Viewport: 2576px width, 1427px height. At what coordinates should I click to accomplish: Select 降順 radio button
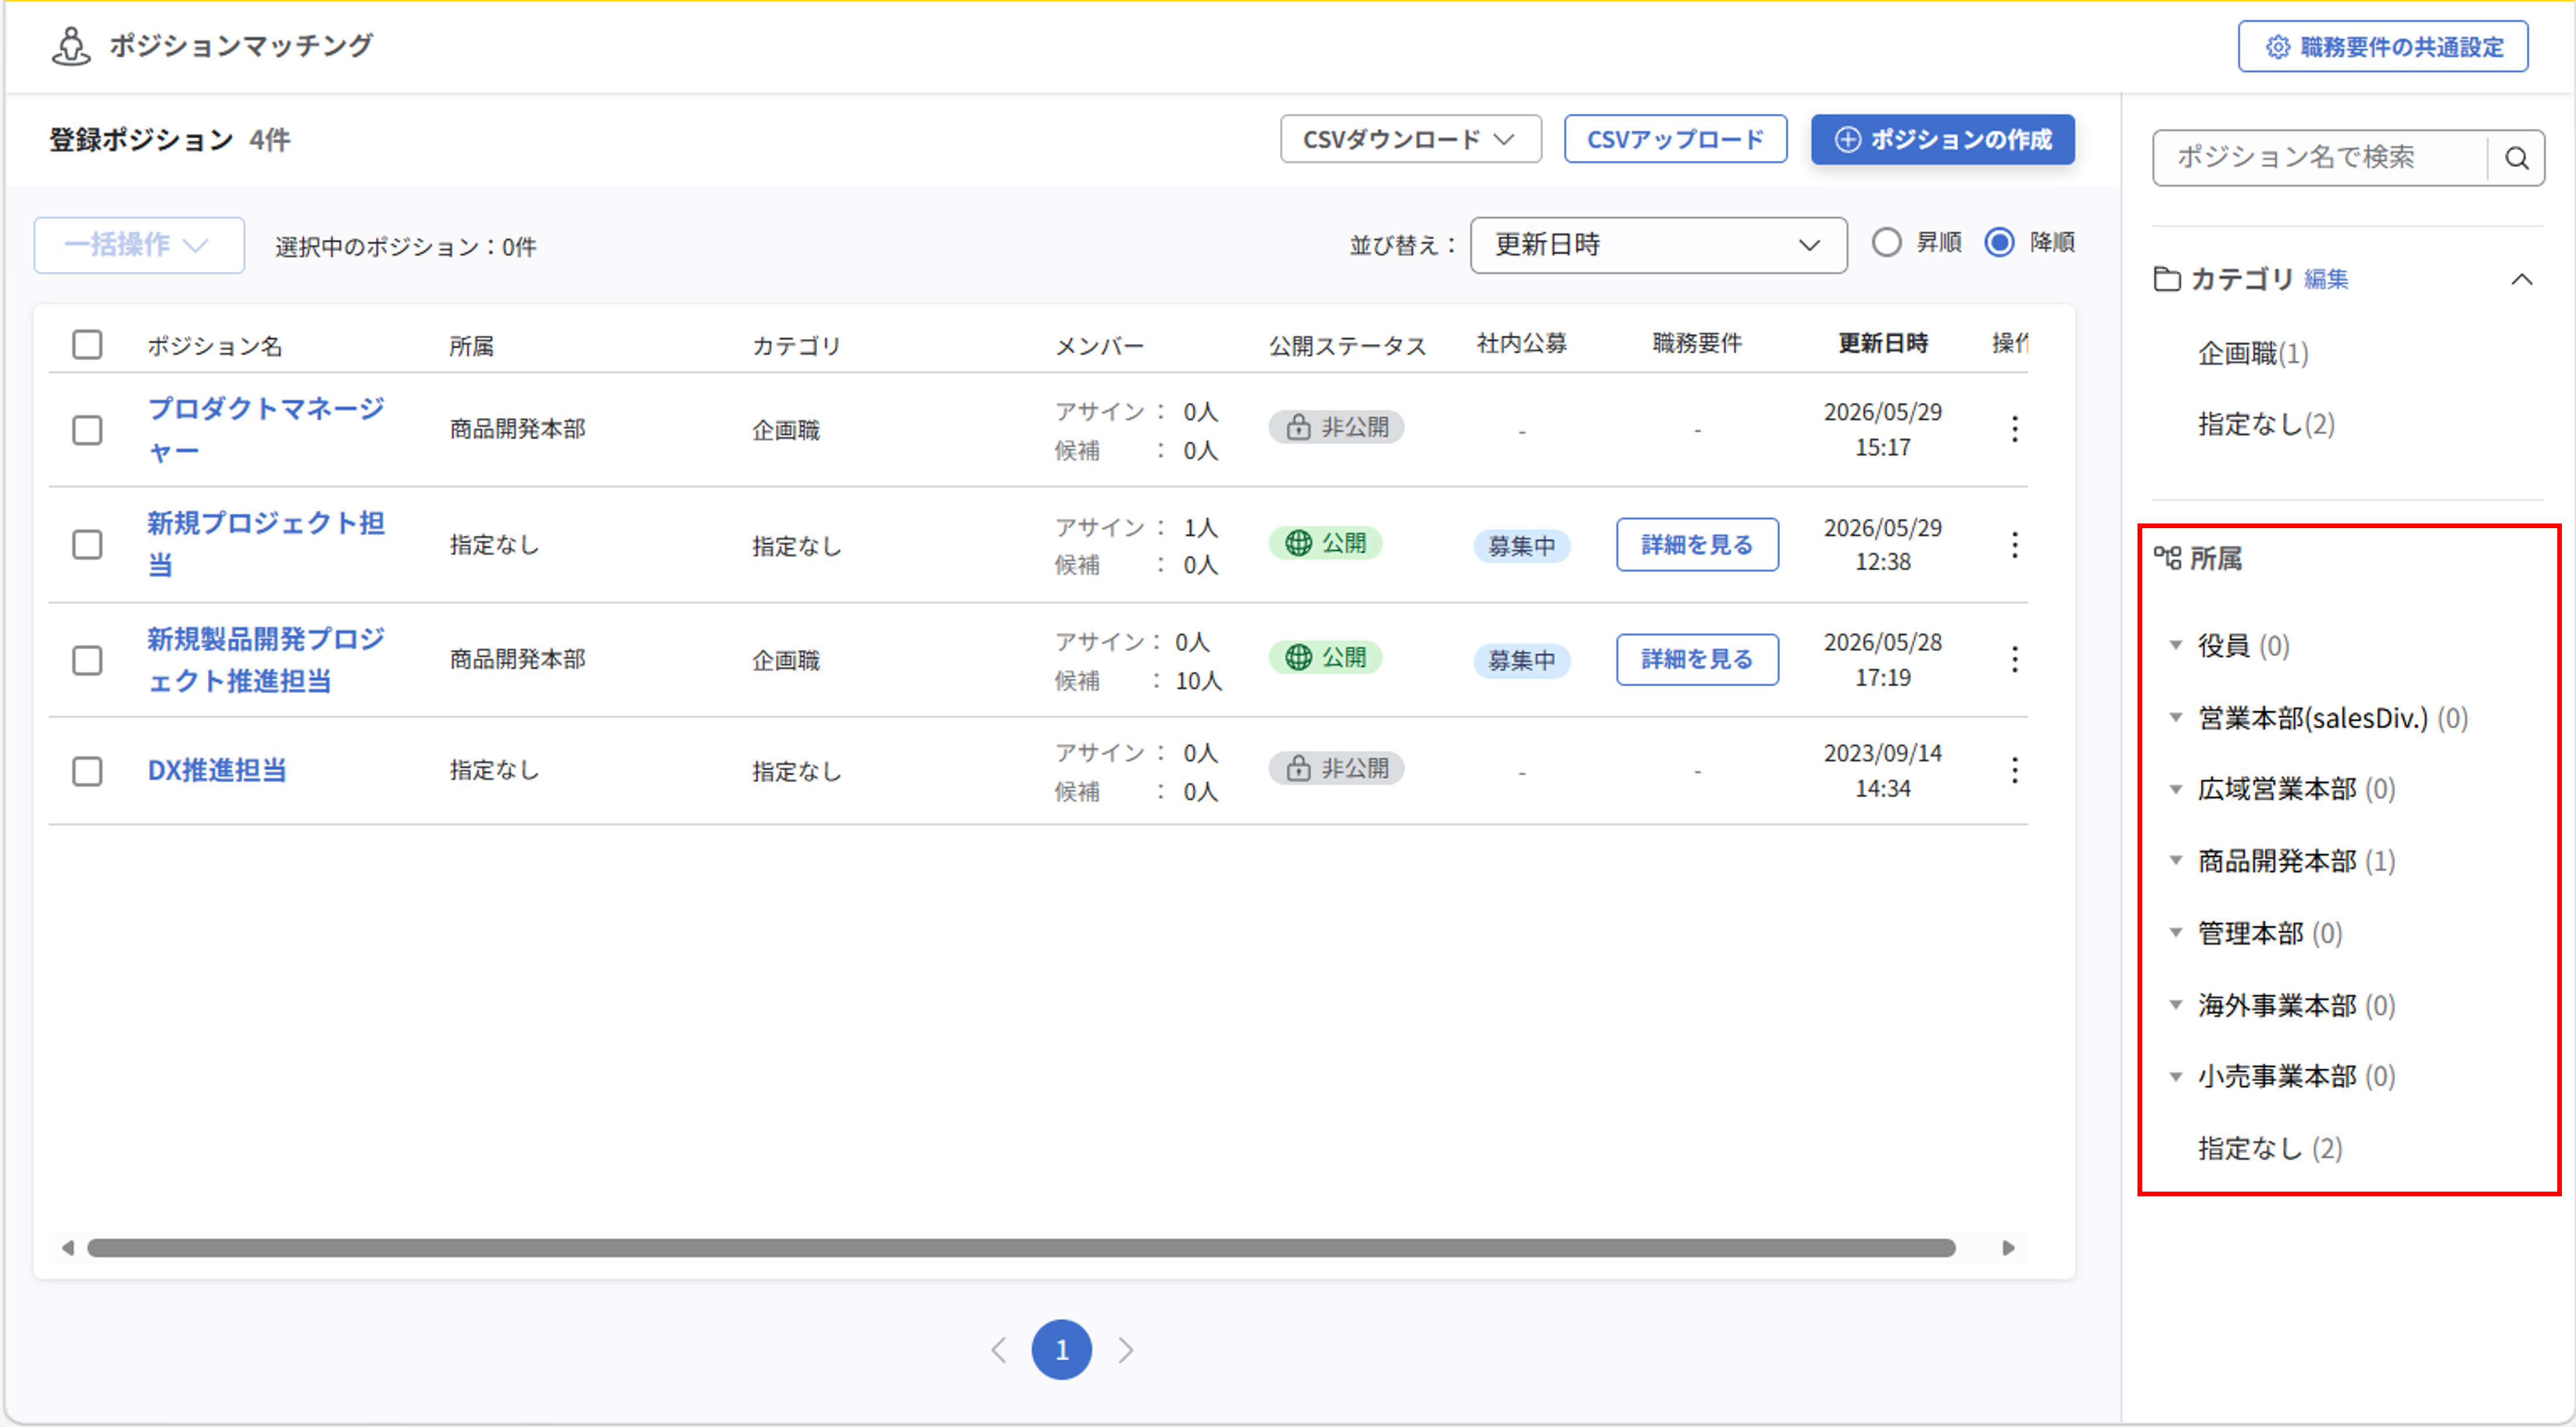tap(1999, 243)
